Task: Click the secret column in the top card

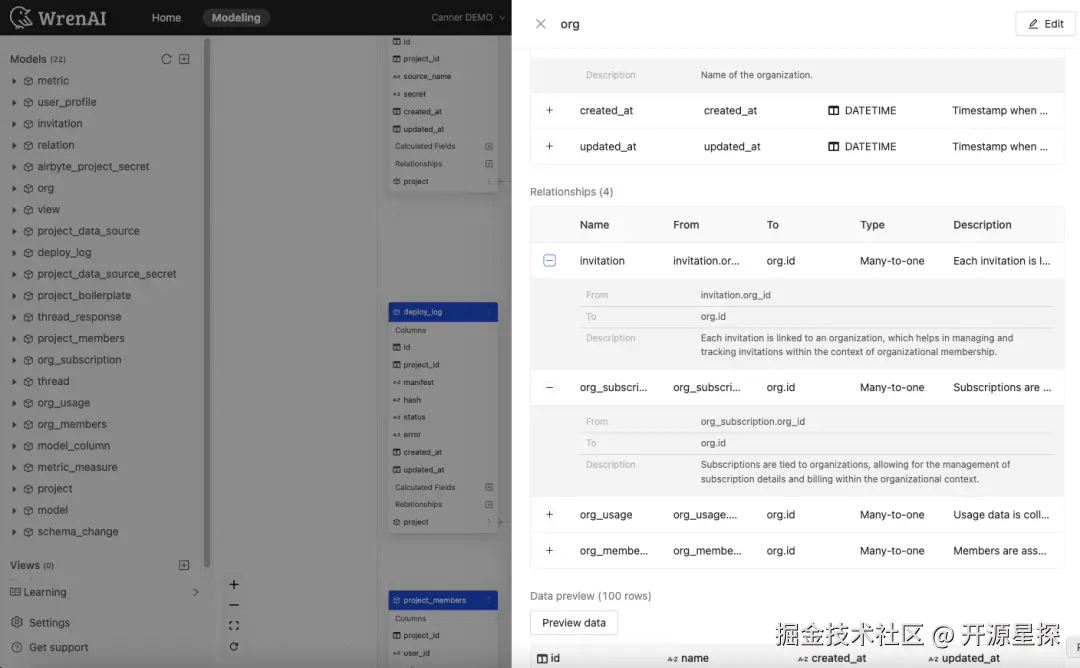Action: coord(414,94)
